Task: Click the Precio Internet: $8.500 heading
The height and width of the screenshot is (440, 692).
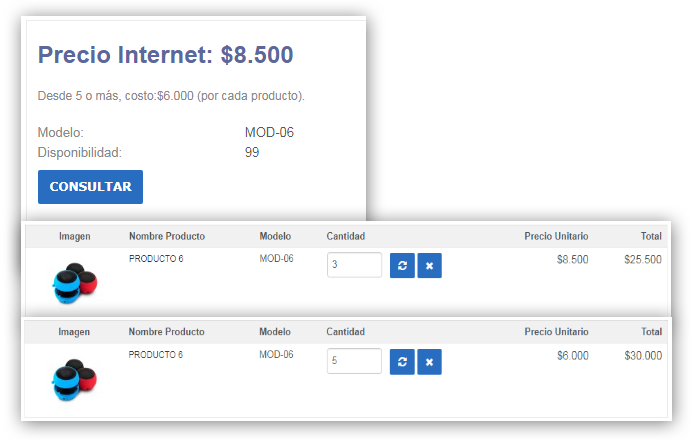Action: click(165, 54)
